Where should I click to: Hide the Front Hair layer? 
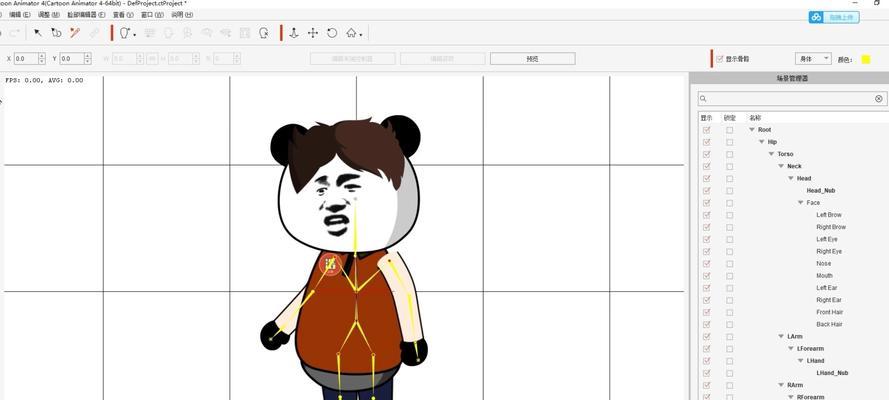coord(706,312)
